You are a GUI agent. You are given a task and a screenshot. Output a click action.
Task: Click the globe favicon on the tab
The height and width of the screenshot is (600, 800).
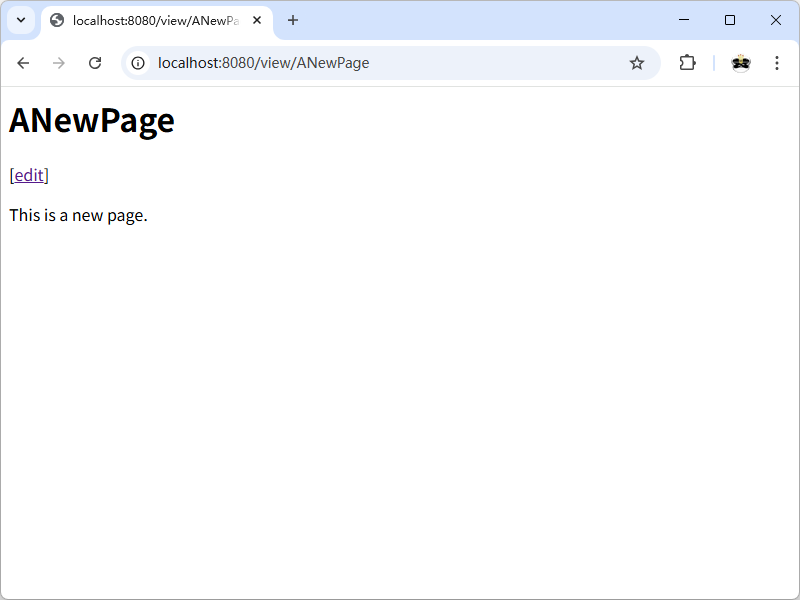click(57, 20)
